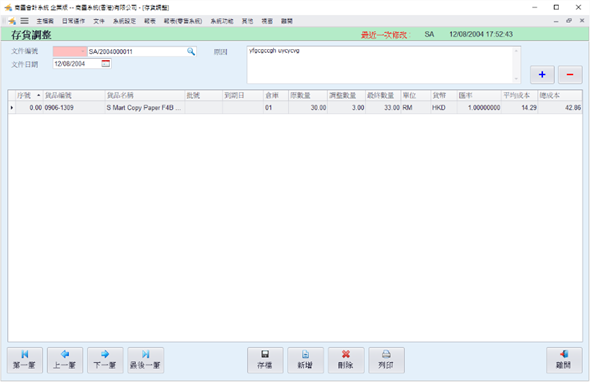Click into the reason (原因) text area
590x382 pixels.
point(380,65)
